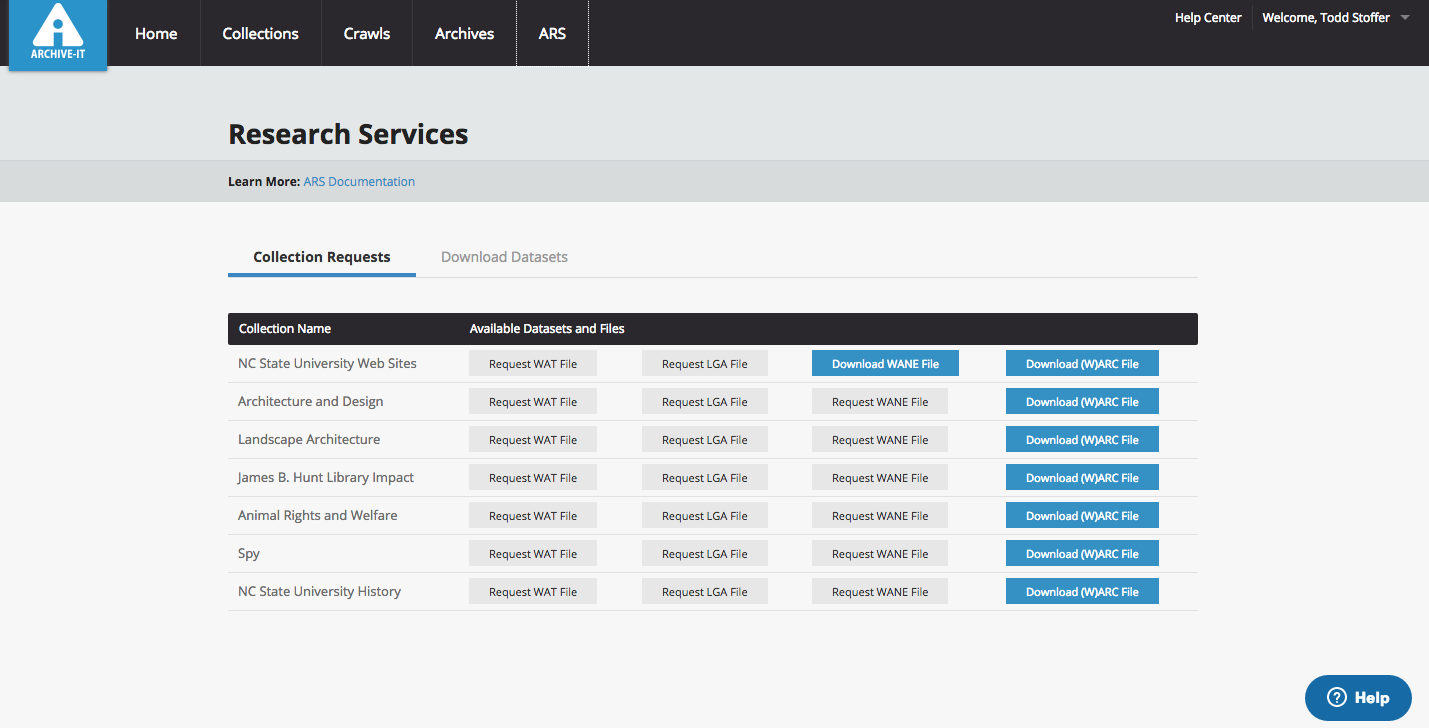Open the Help Center link
The height and width of the screenshot is (728, 1429).
pos(1208,18)
